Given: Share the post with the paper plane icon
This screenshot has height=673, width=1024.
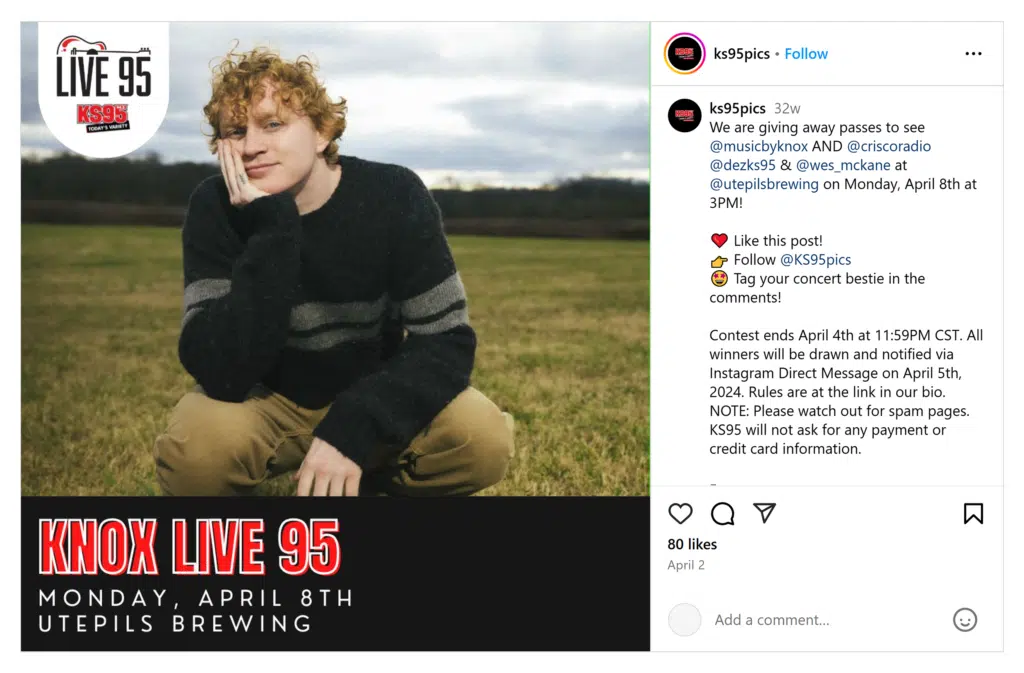Looking at the screenshot, I should [764, 513].
